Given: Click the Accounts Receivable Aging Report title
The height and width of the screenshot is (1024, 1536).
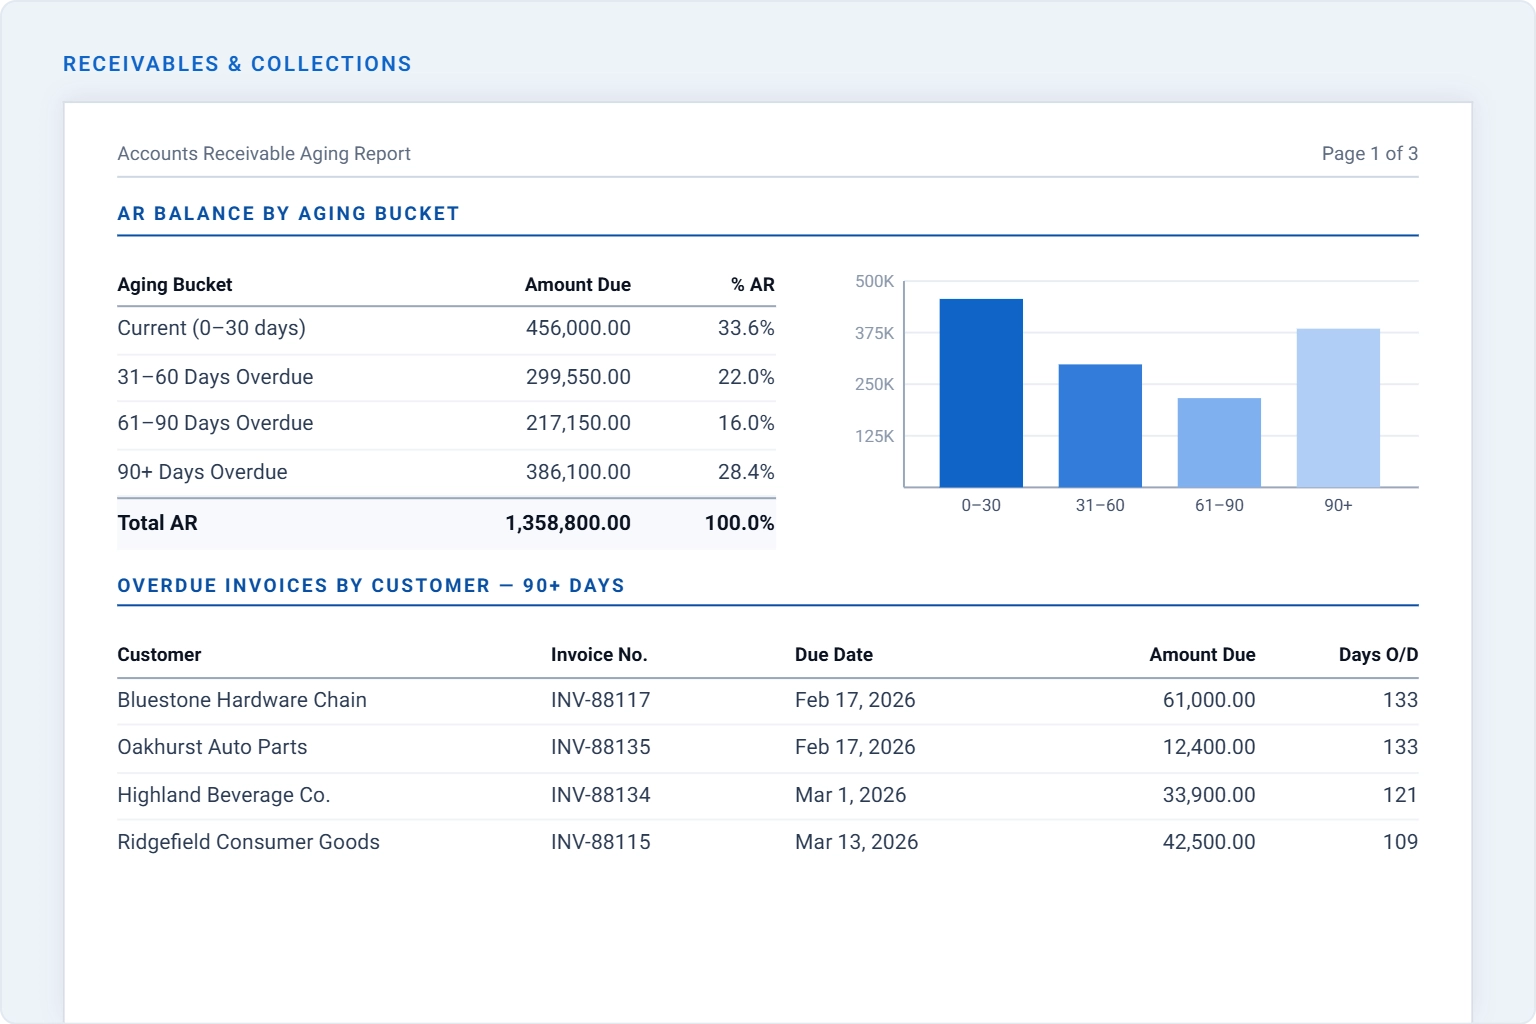Looking at the screenshot, I should 264,154.
